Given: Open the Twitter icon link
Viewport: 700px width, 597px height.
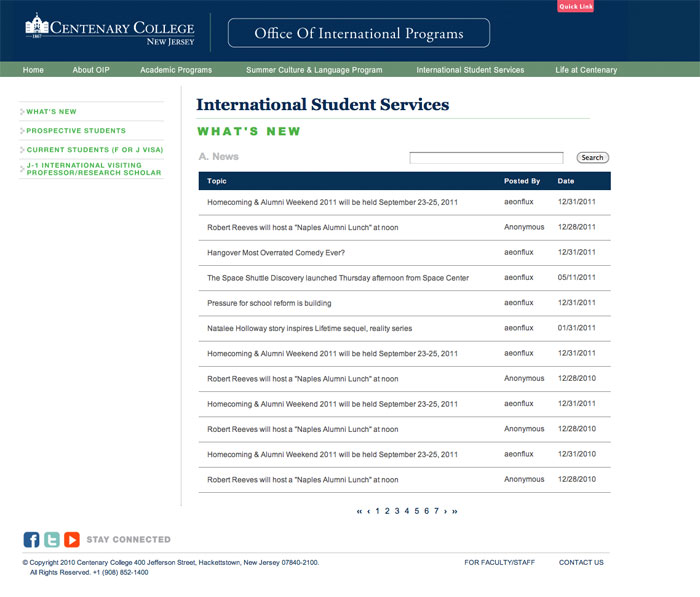Looking at the screenshot, I should (51, 540).
